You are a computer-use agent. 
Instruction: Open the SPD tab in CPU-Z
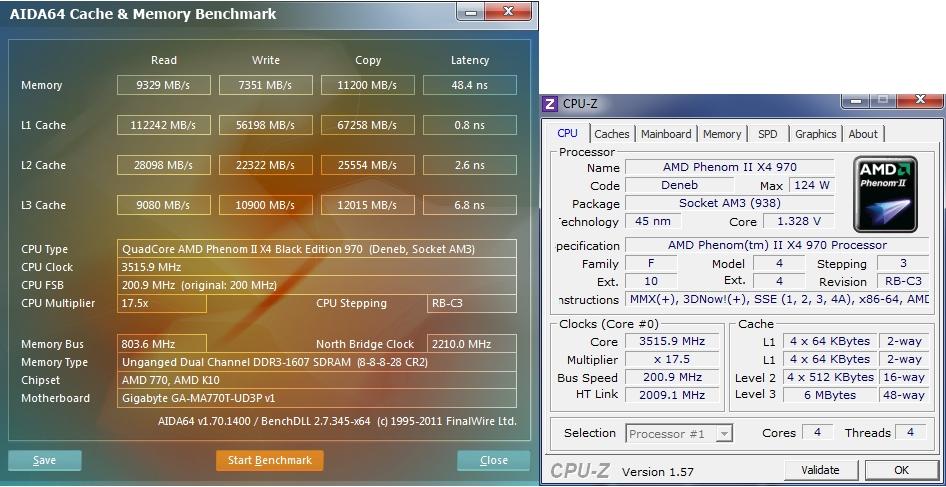tap(767, 134)
